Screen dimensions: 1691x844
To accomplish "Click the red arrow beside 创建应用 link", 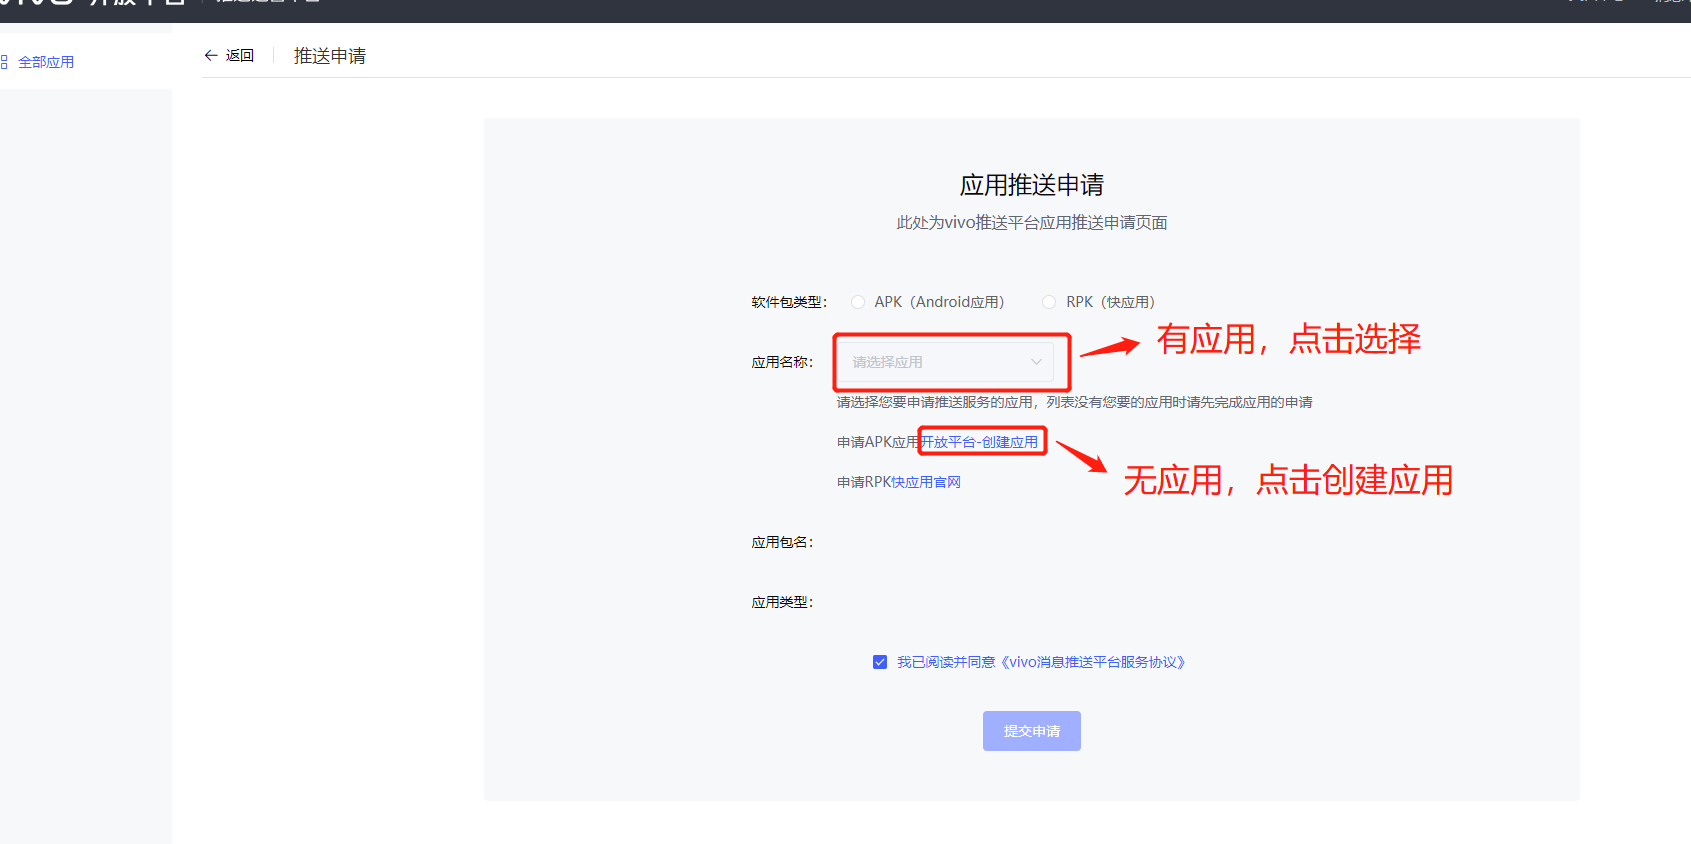I will click(x=1081, y=456).
